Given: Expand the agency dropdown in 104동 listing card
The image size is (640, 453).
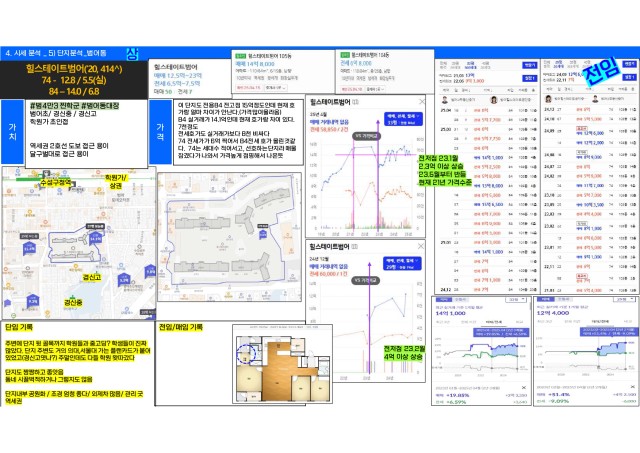Looking at the screenshot, I should point(375,89).
